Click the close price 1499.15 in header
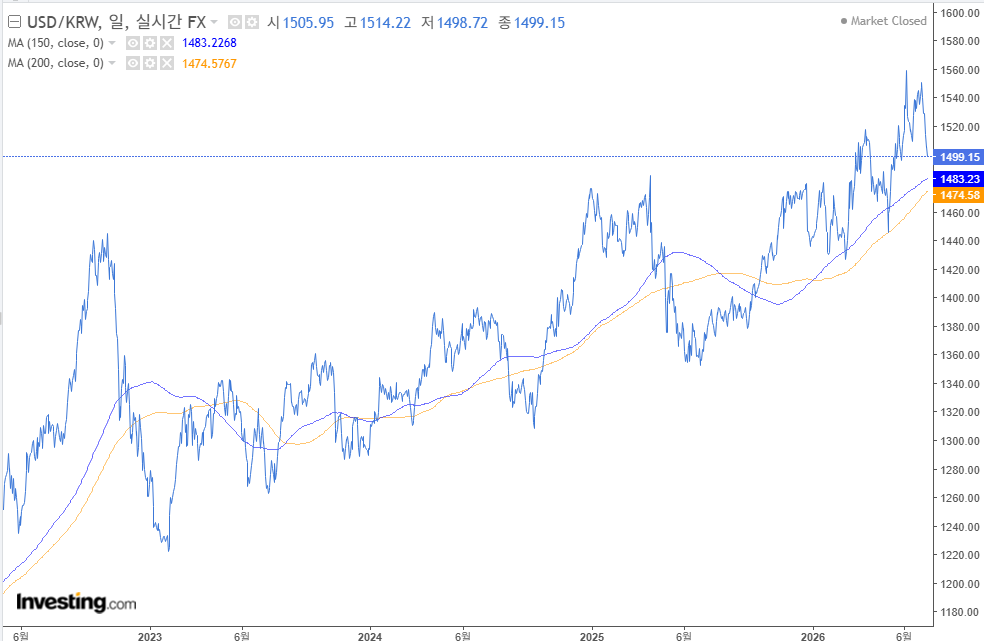984x641 pixels. [539, 23]
